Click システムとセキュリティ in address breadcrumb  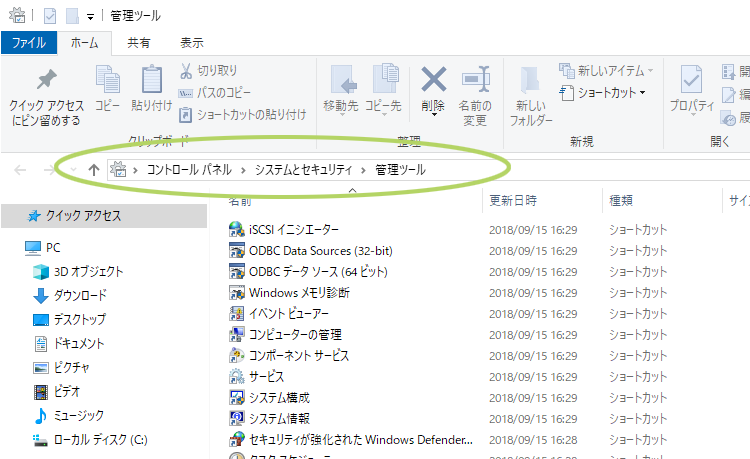coord(303,170)
